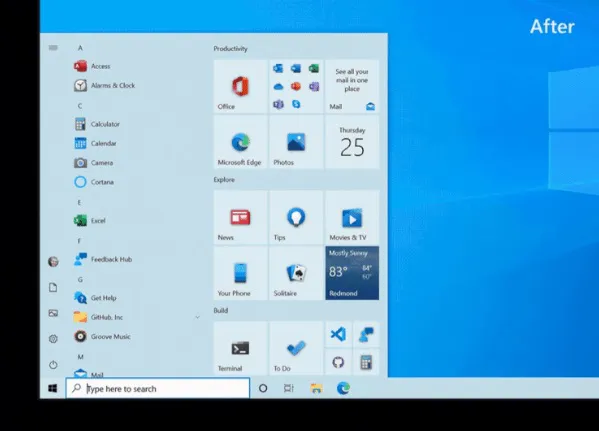Open Visual Studio Code small tile
The width and height of the screenshot is (599, 431).
tap(338, 334)
